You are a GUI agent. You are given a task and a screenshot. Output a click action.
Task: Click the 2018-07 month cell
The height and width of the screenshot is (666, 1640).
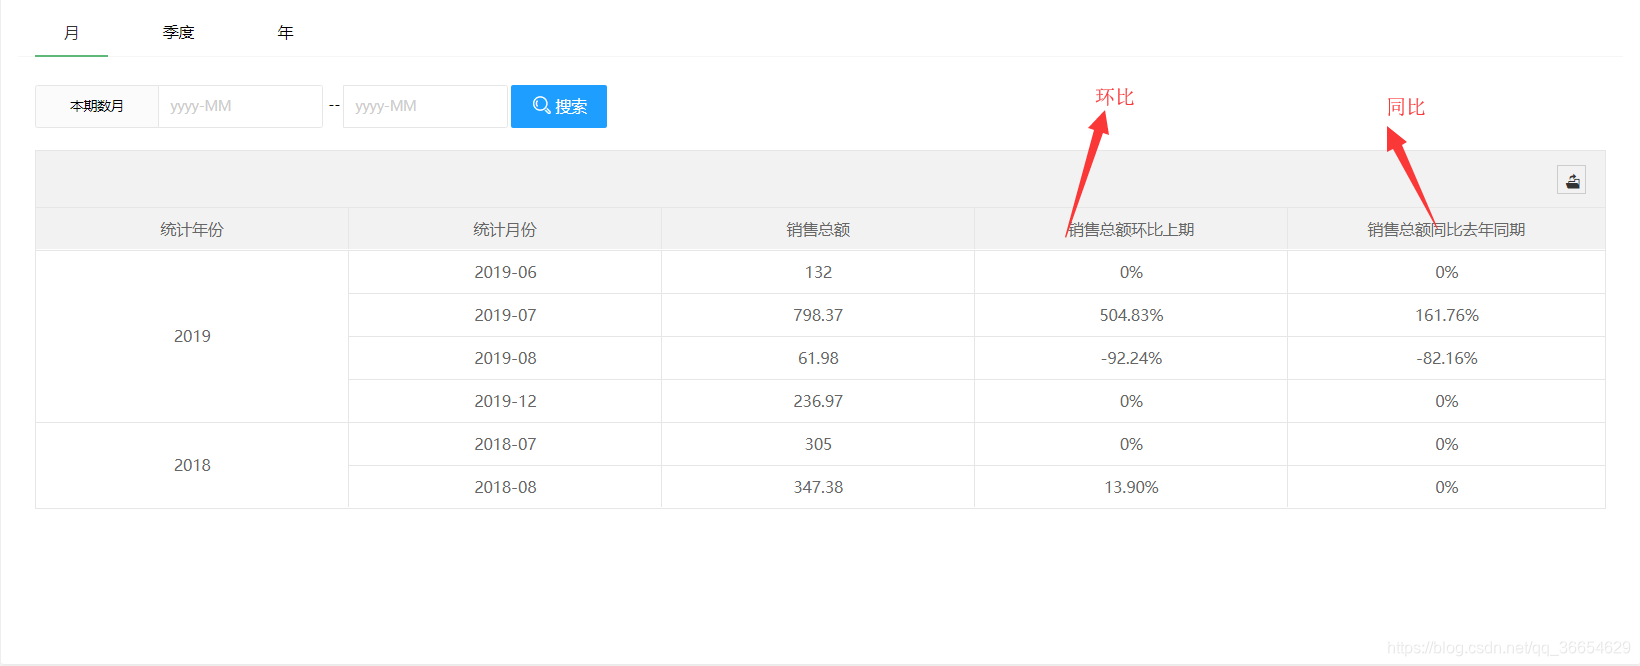coord(505,444)
